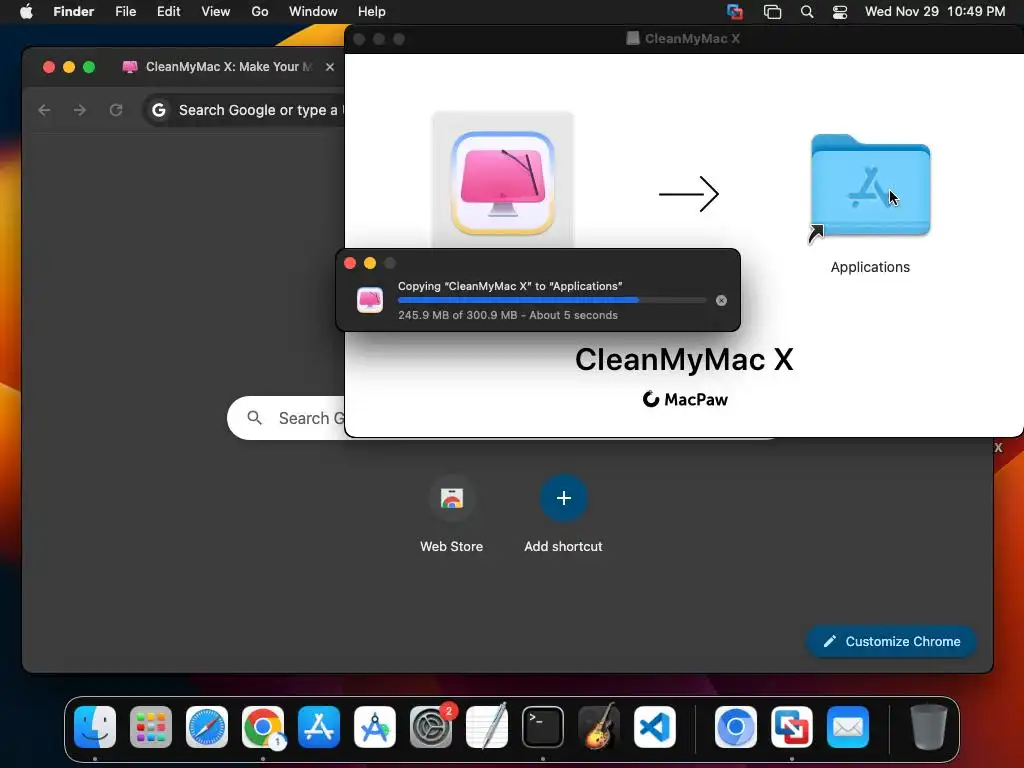Open the Window menu
The height and width of the screenshot is (768, 1024).
313,12
